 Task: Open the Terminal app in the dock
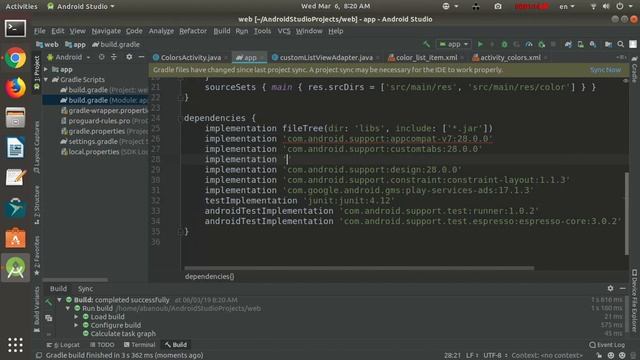click(x=16, y=29)
